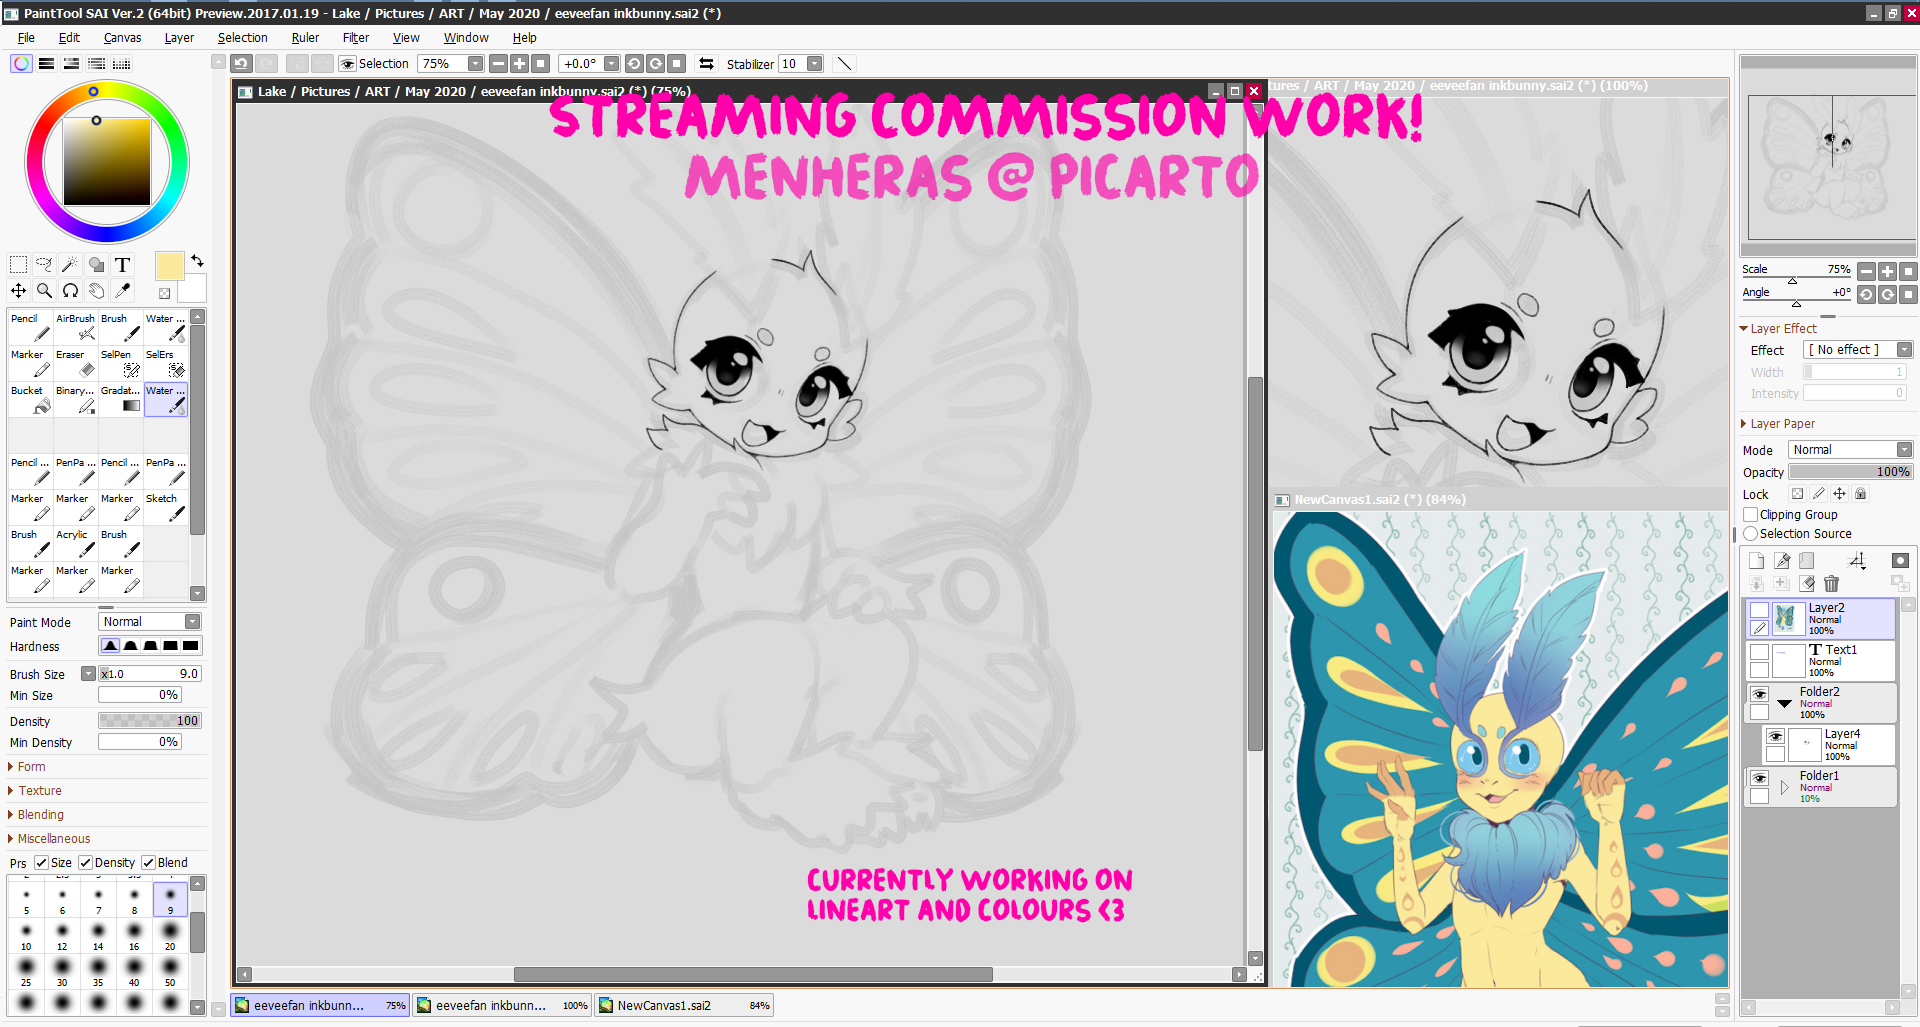Choose the Sketch brush tool
The width and height of the screenshot is (1920, 1027).
[166, 508]
